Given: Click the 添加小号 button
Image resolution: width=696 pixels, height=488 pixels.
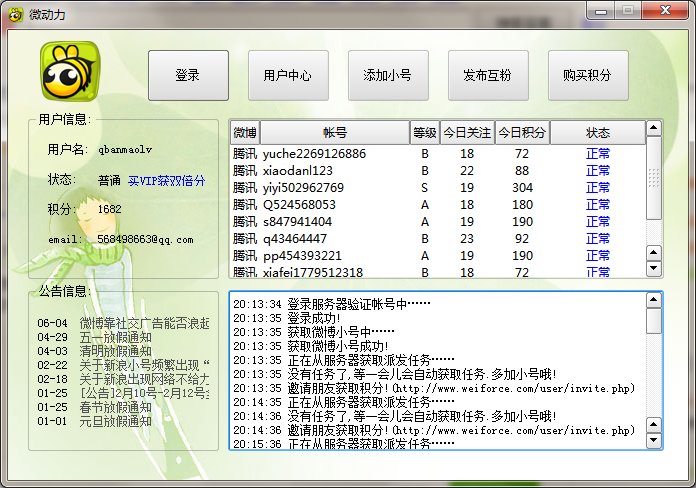Looking at the screenshot, I should [x=388, y=75].
